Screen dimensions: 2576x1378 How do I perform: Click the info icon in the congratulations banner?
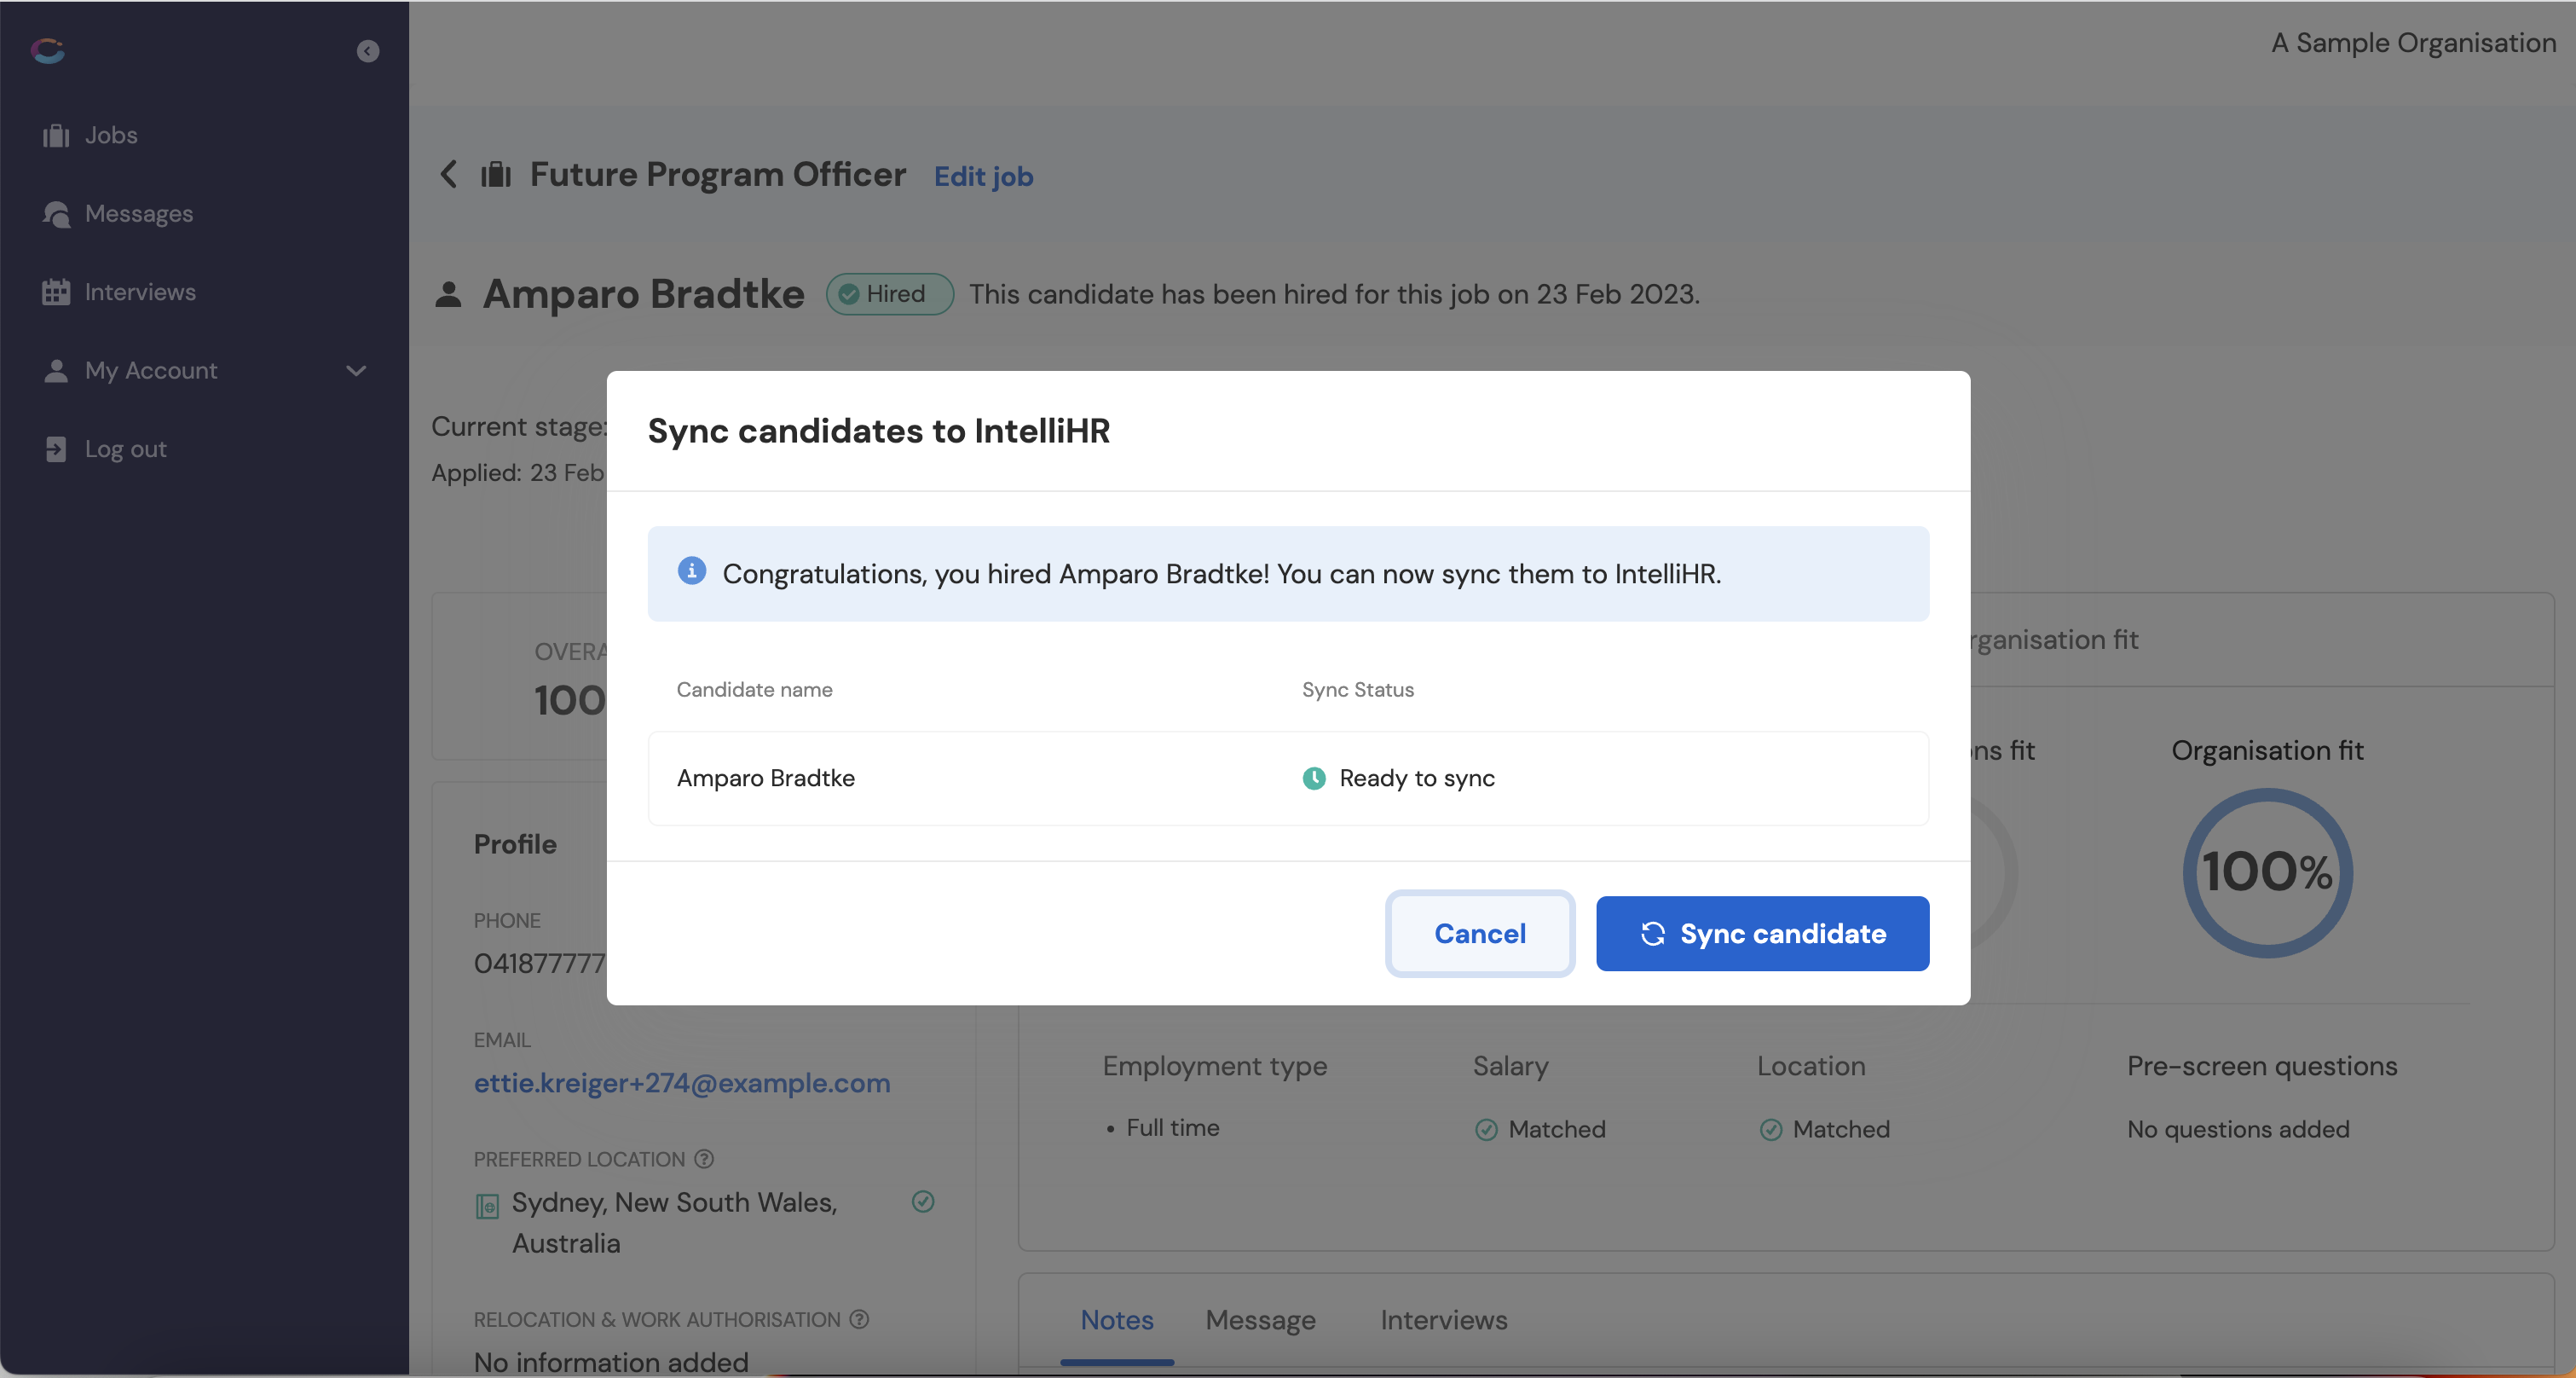[x=692, y=570]
